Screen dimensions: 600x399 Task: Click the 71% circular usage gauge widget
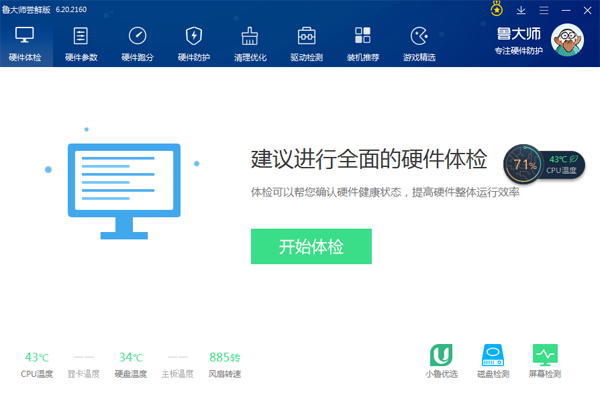click(523, 164)
